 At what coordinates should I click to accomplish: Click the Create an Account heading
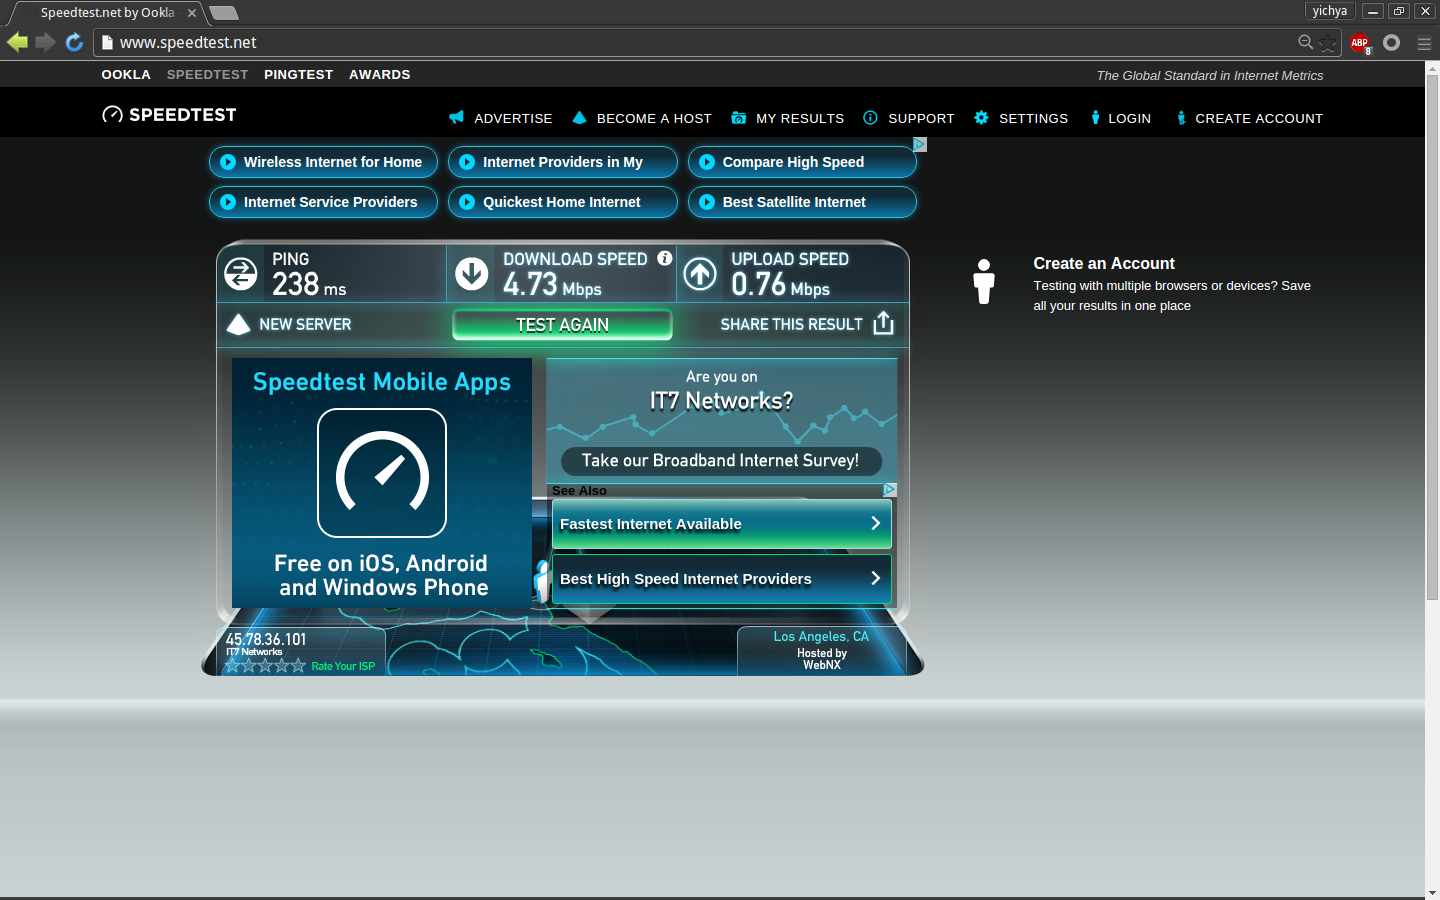click(x=1104, y=263)
